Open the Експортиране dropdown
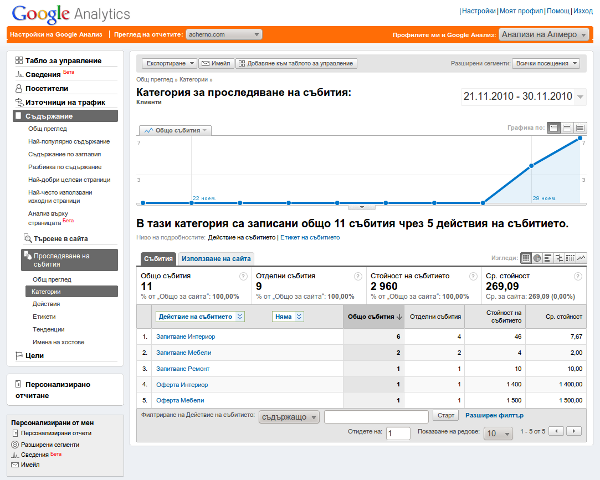The height and width of the screenshot is (480, 600). pyautogui.click(x=170, y=63)
